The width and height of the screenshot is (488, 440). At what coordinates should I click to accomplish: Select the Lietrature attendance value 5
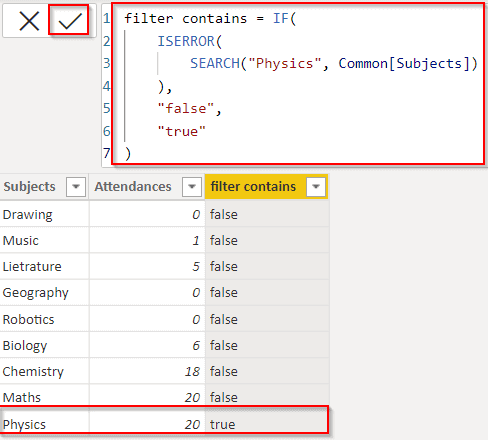tap(147, 266)
